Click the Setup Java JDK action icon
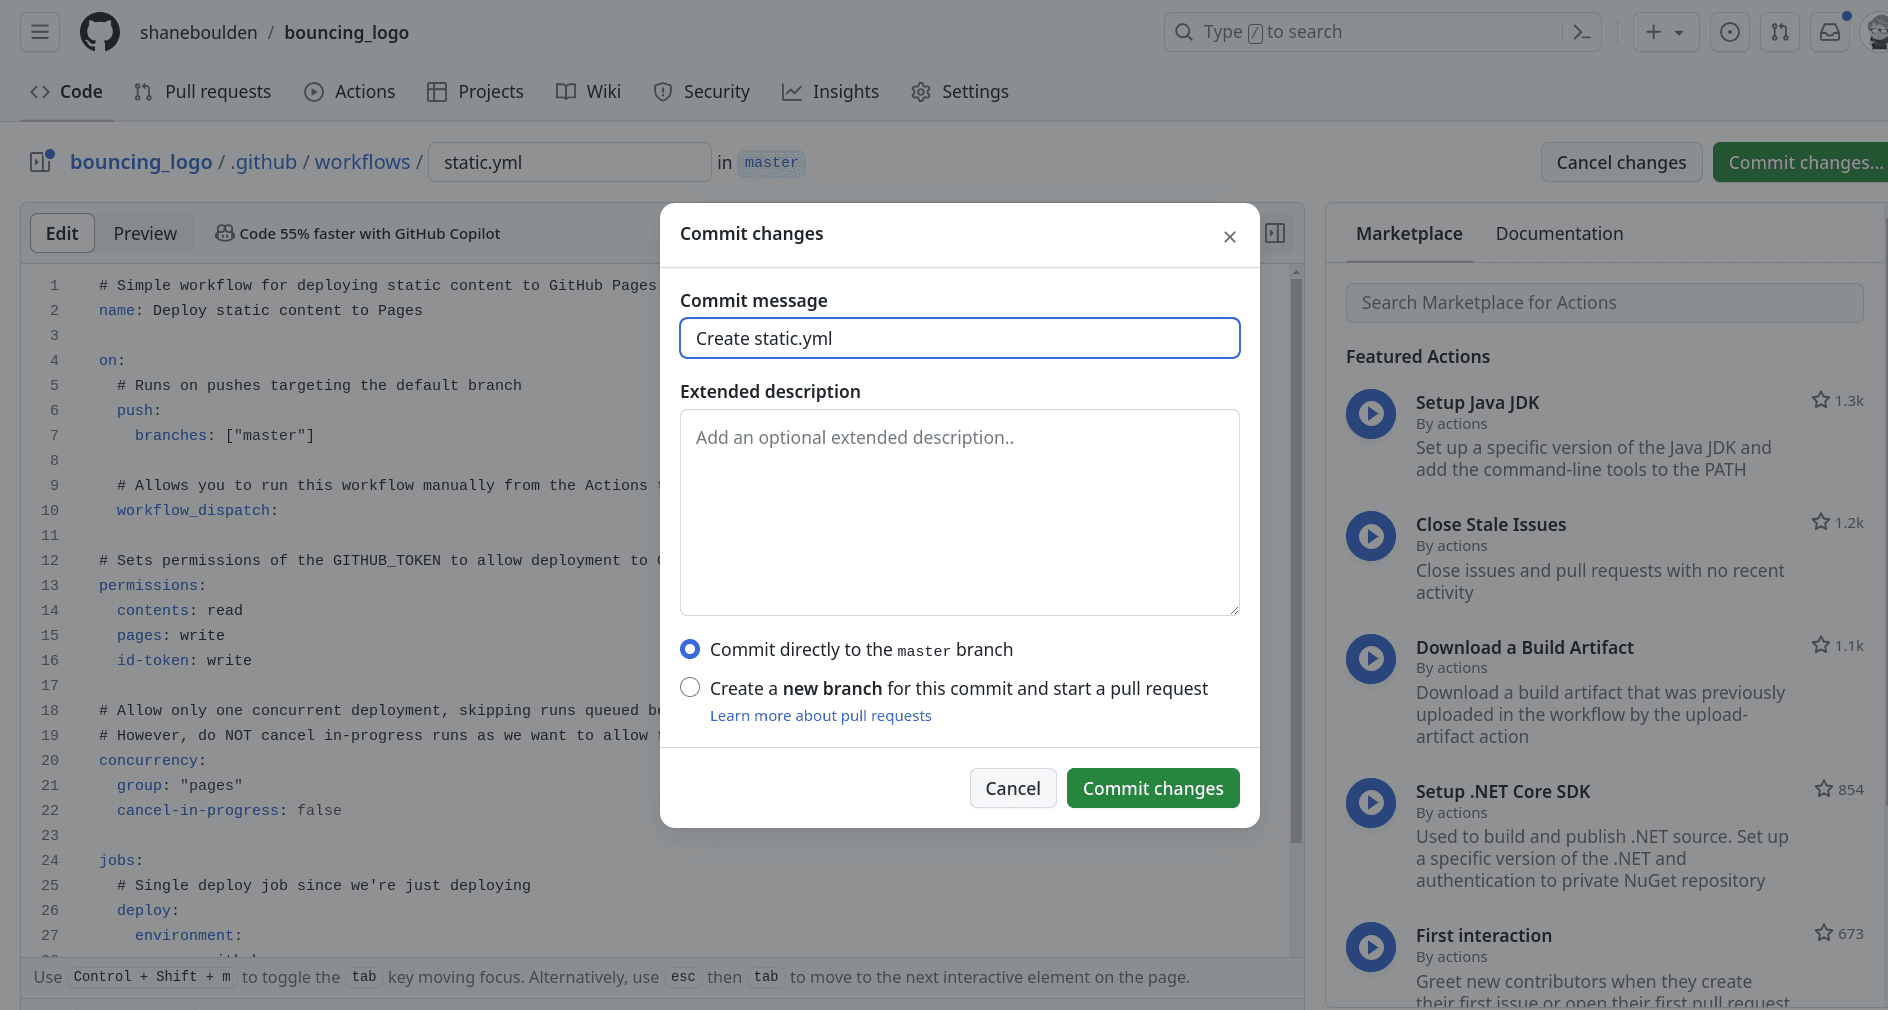 pos(1371,414)
